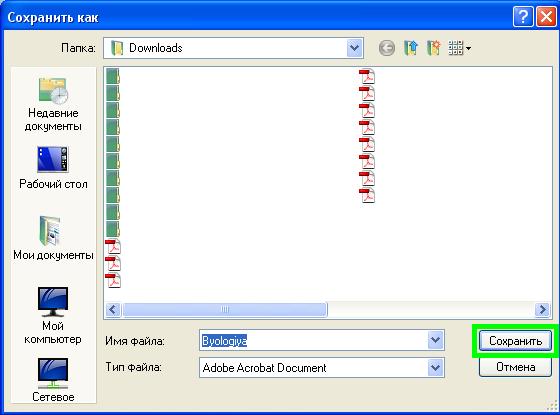Expand the Имя файла dropdown arrow

click(x=435, y=340)
